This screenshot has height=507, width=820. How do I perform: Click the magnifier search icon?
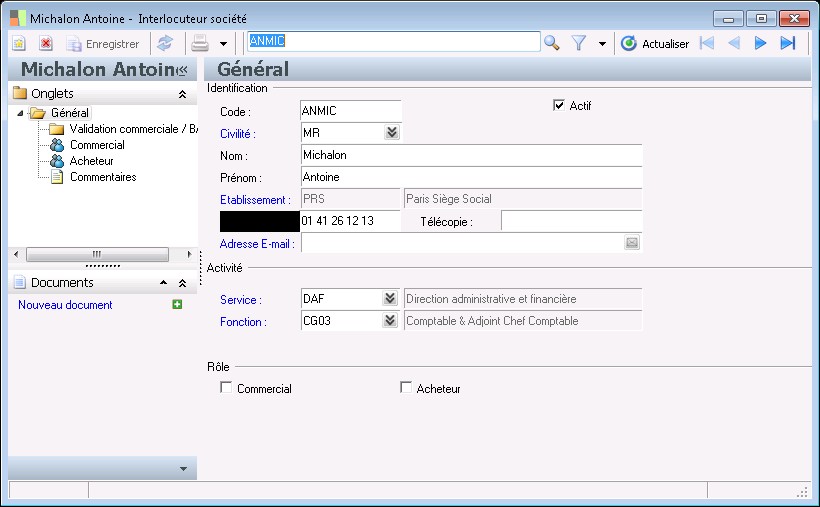coord(551,43)
